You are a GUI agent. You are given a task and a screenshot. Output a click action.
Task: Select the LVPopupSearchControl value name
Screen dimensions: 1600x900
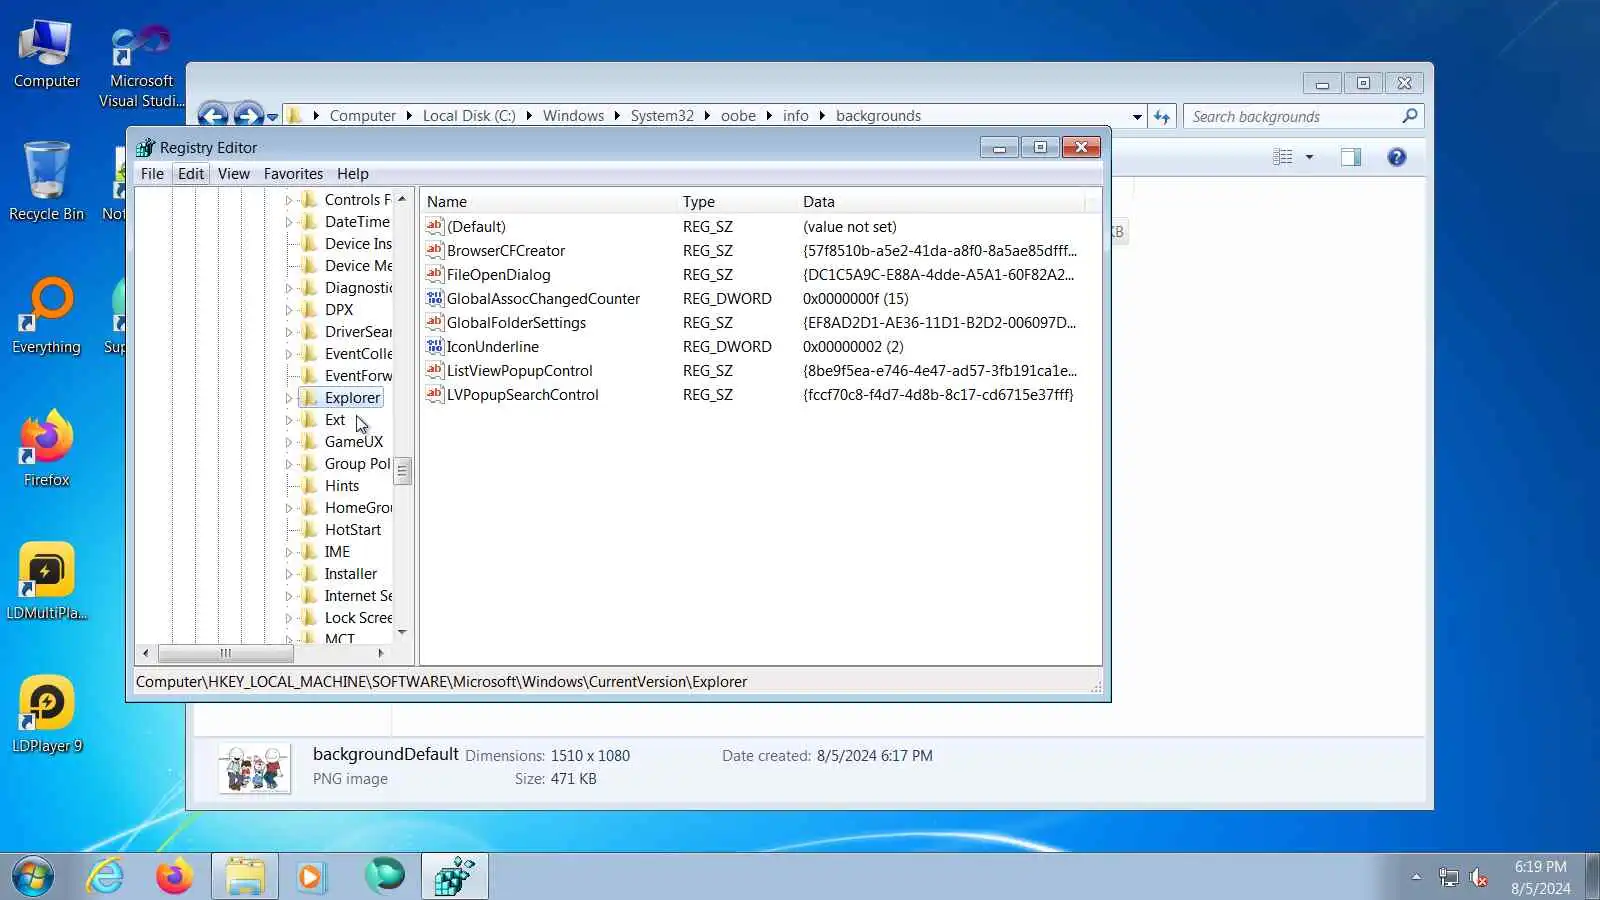point(522,395)
